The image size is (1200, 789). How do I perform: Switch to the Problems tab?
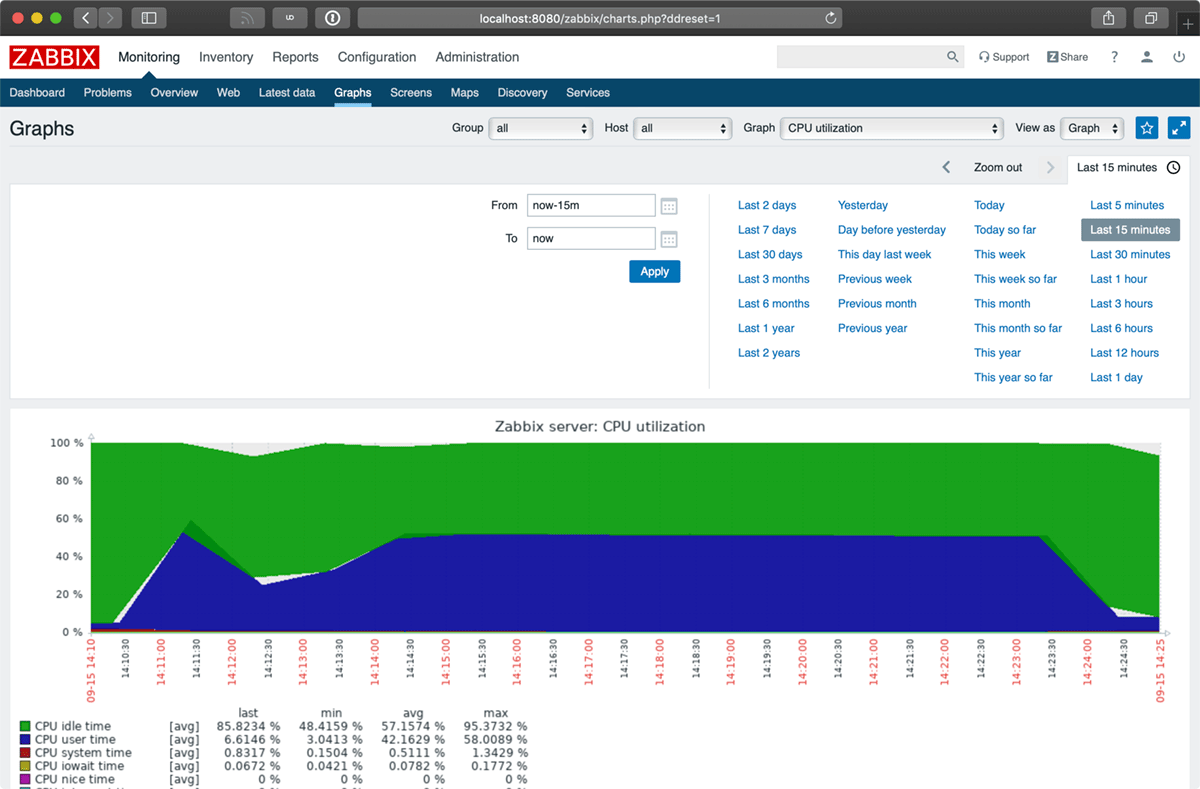pyautogui.click(x=108, y=93)
